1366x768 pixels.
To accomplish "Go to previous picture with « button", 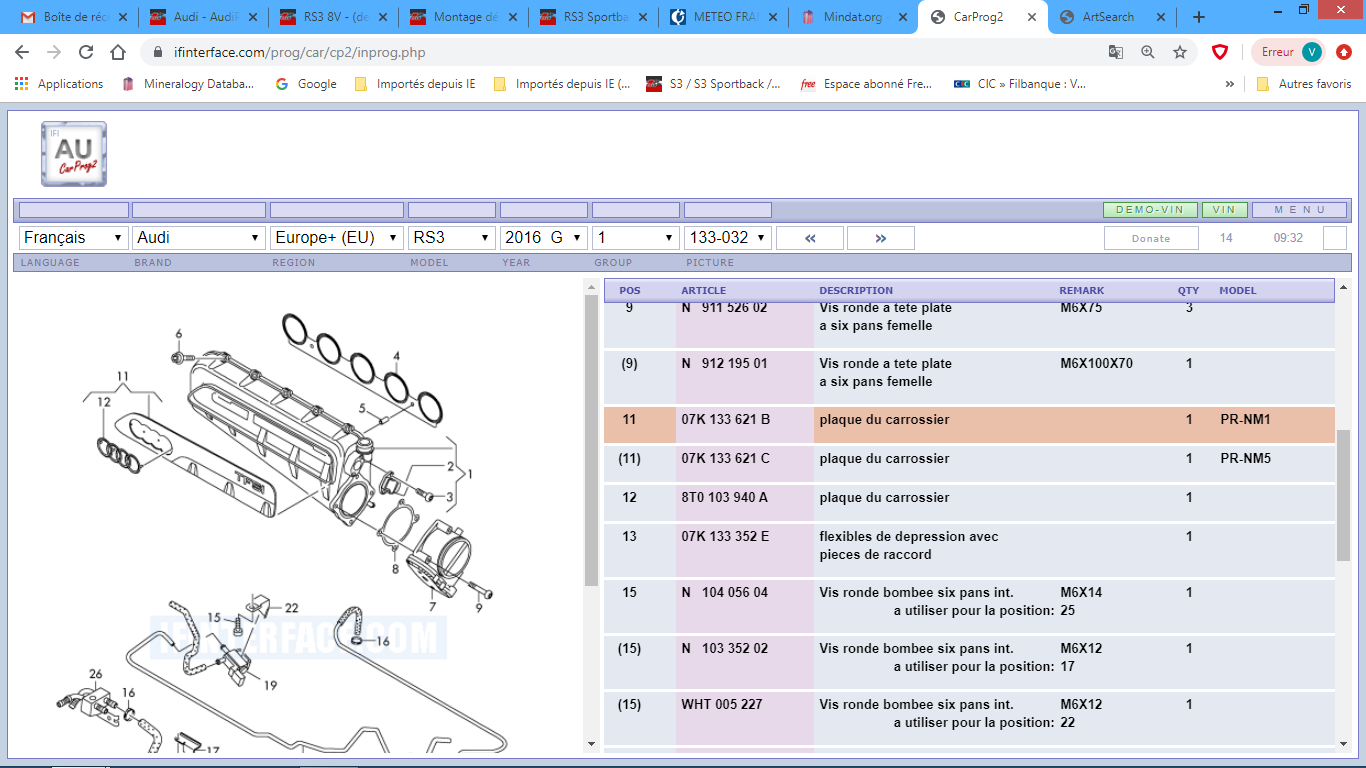I will coord(809,238).
